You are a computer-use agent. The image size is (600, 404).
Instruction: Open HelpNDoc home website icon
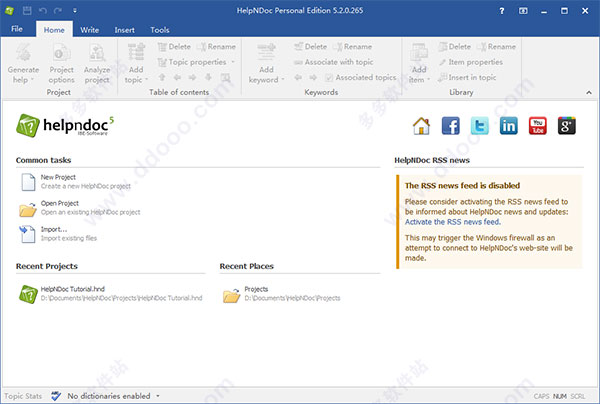click(x=421, y=126)
